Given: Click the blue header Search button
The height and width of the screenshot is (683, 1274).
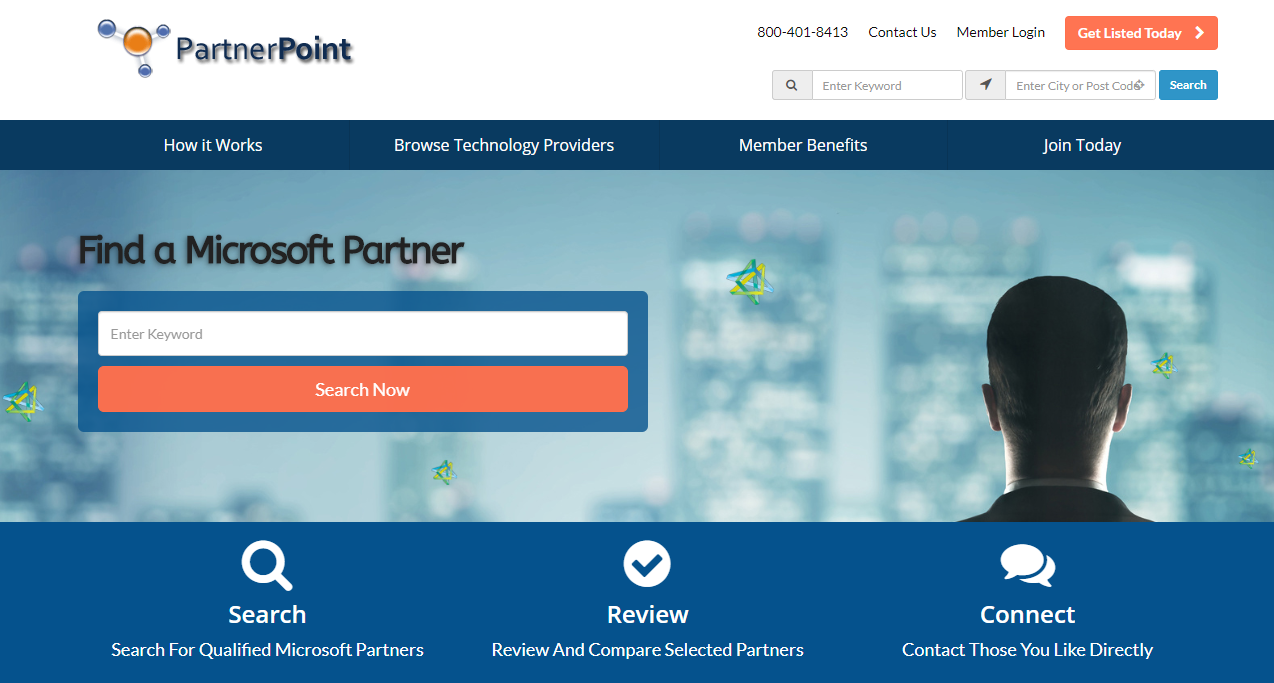Looking at the screenshot, I should point(1188,85).
